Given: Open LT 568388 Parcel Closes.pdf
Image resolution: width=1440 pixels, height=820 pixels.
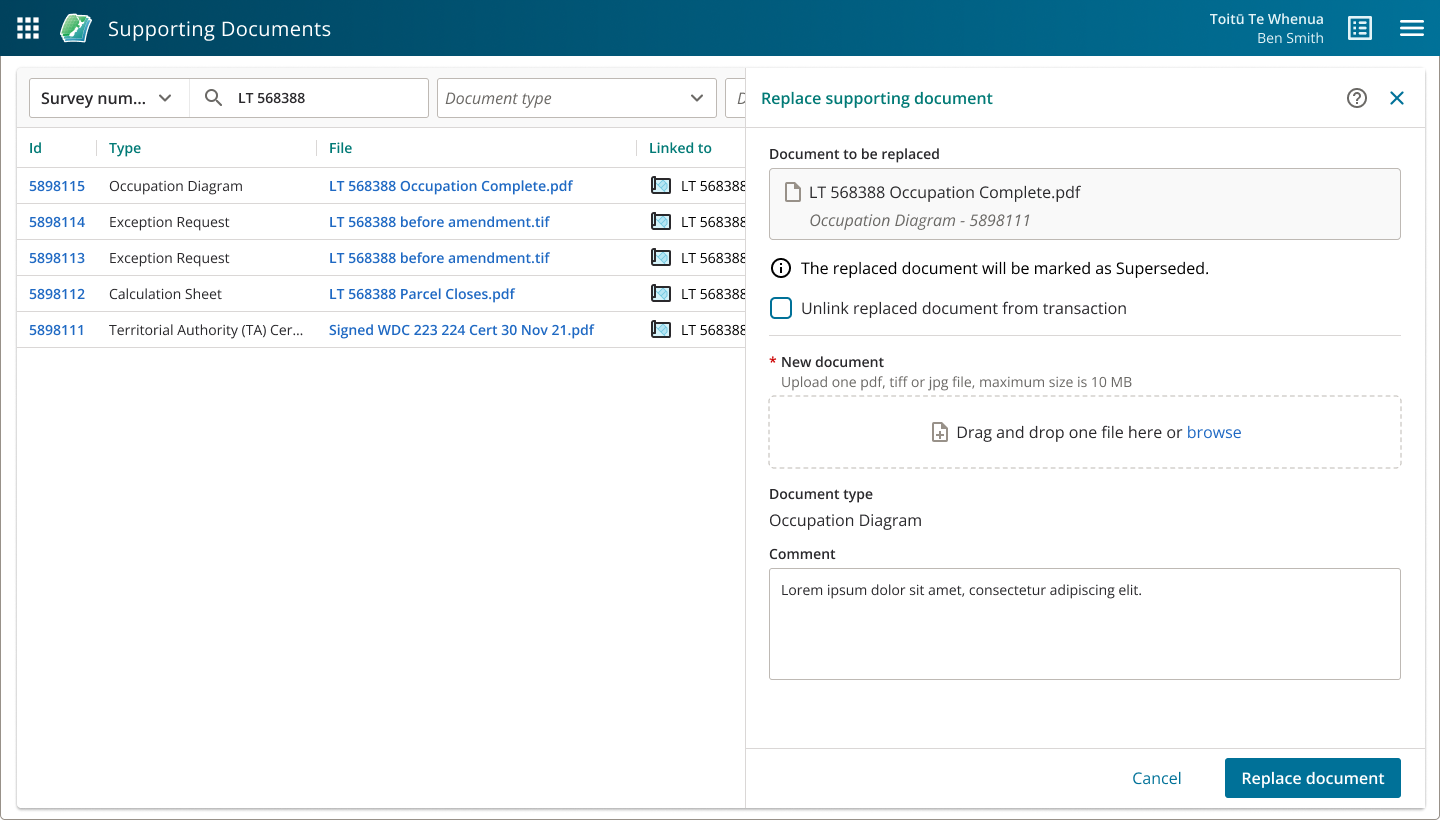Looking at the screenshot, I should pyautogui.click(x=422, y=294).
